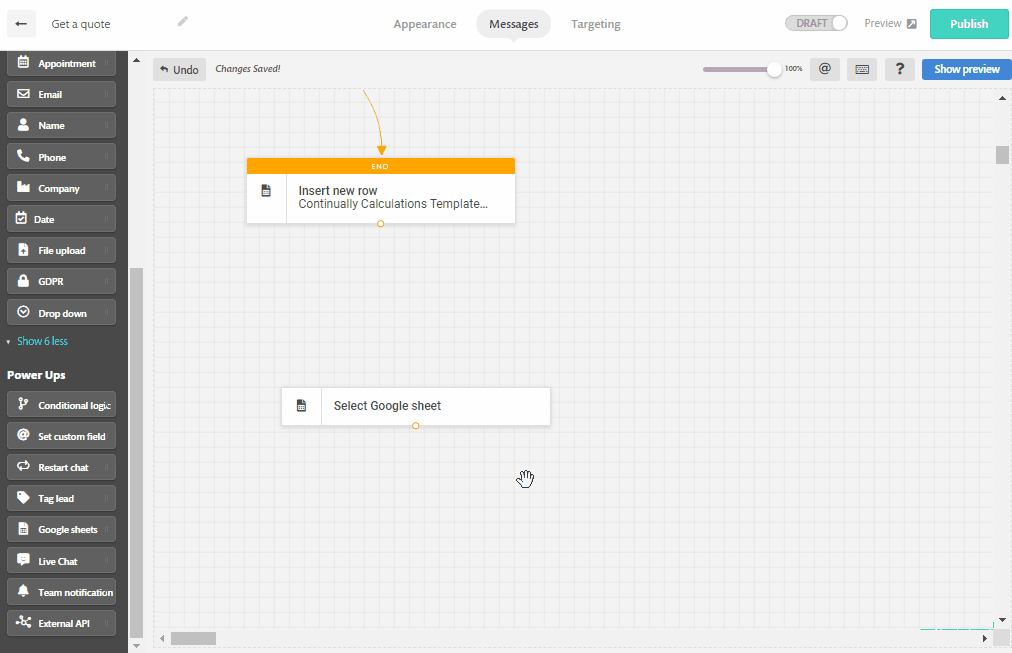Open Preview in a new window
The height and width of the screenshot is (653, 1012).
(890, 23)
